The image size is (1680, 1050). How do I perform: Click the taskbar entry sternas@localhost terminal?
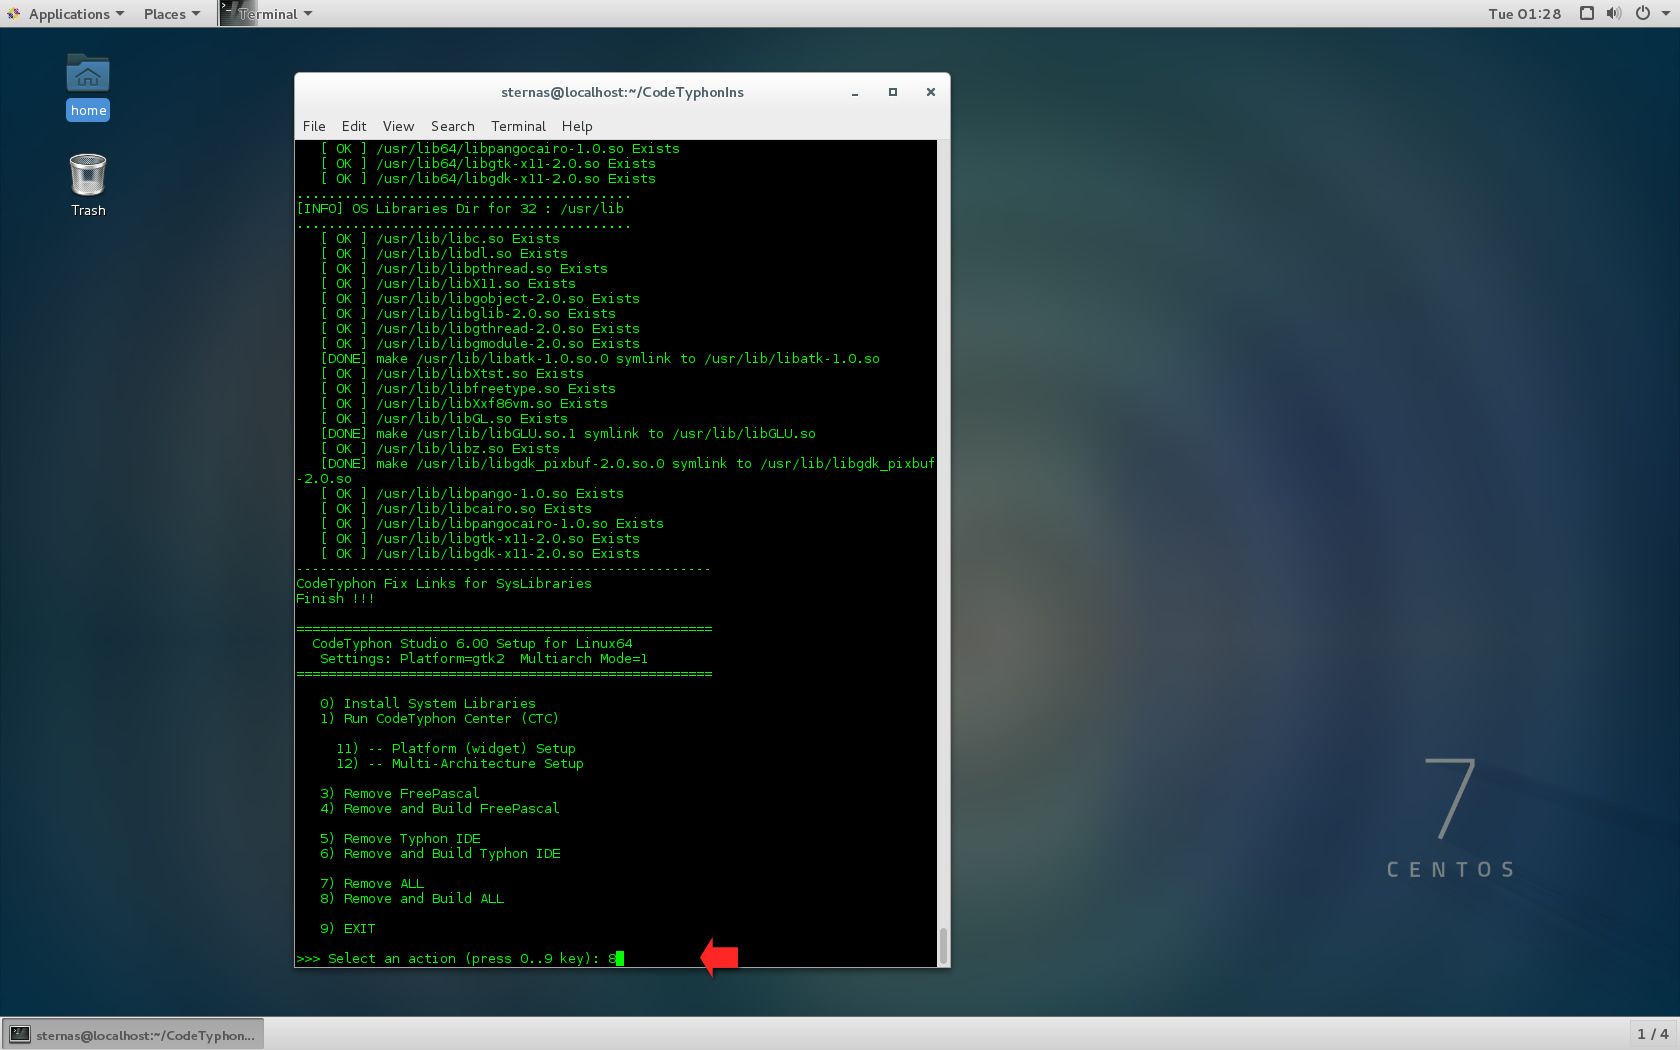click(133, 1035)
